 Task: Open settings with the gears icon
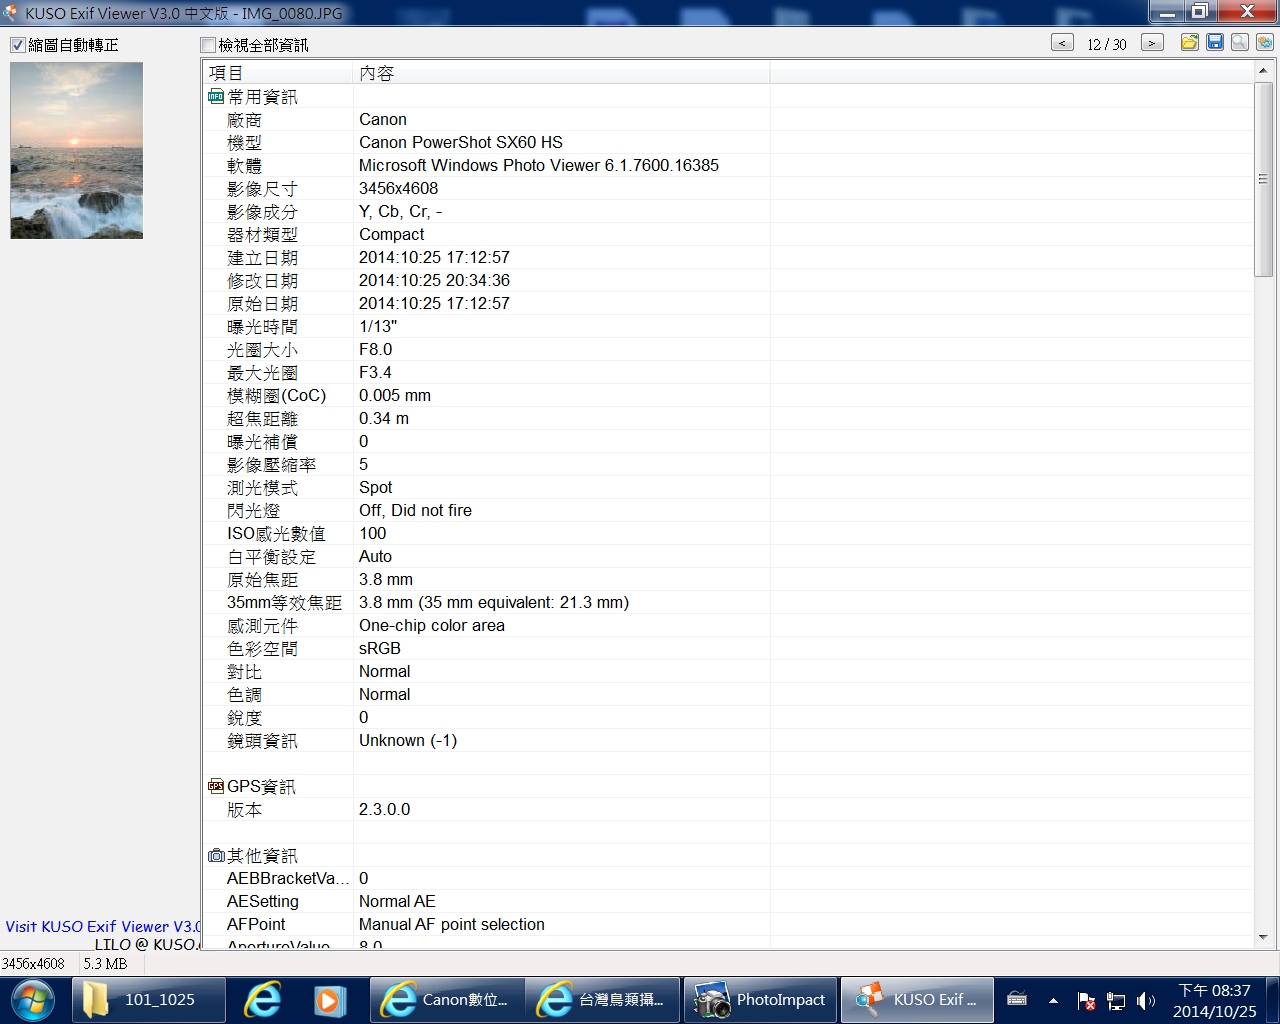click(x=1265, y=42)
